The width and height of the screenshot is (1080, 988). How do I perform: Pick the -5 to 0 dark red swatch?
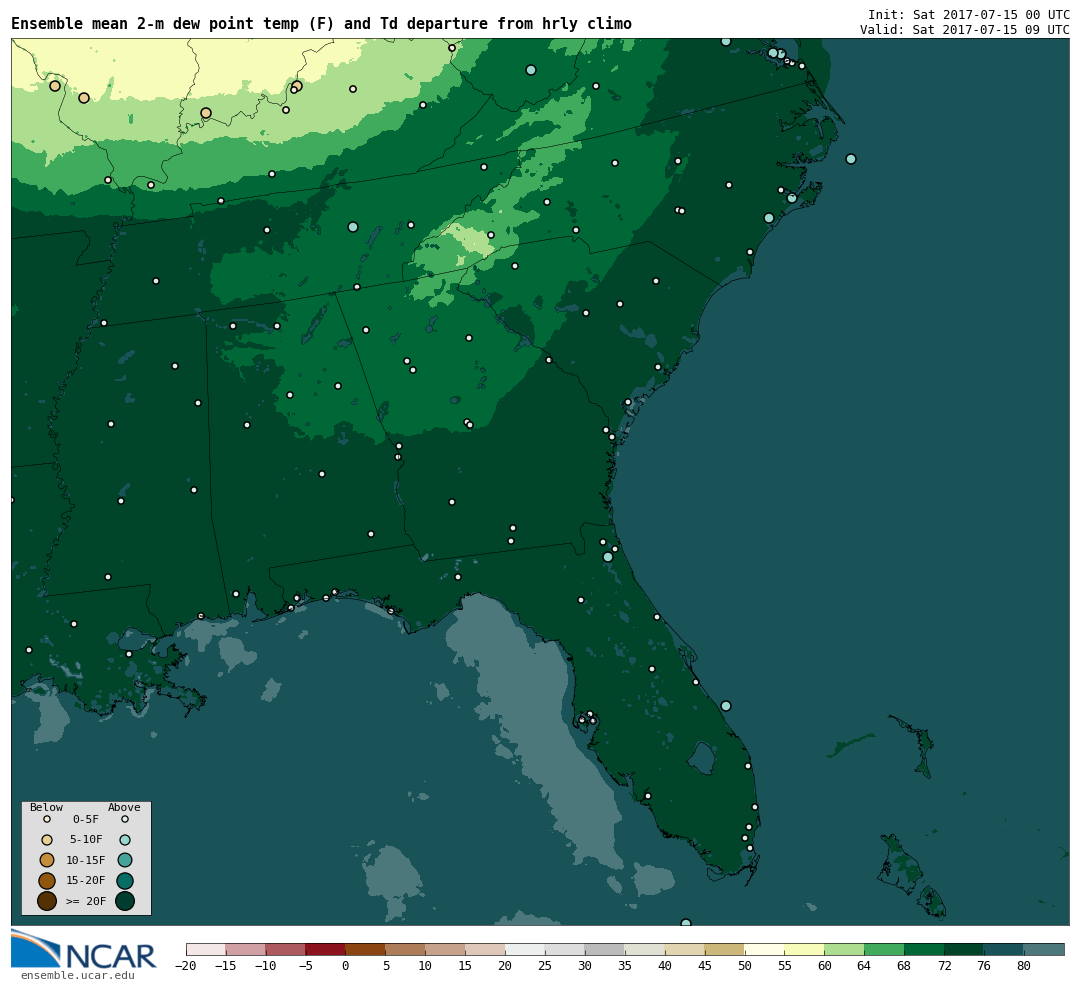point(326,949)
